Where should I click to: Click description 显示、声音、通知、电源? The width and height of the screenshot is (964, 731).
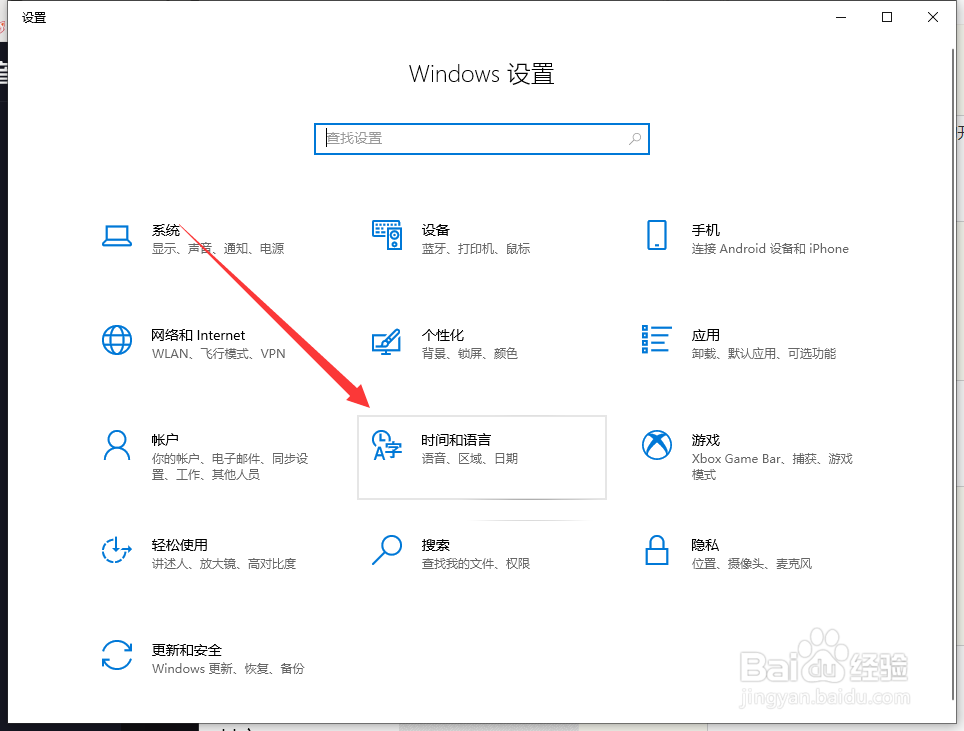[218, 248]
